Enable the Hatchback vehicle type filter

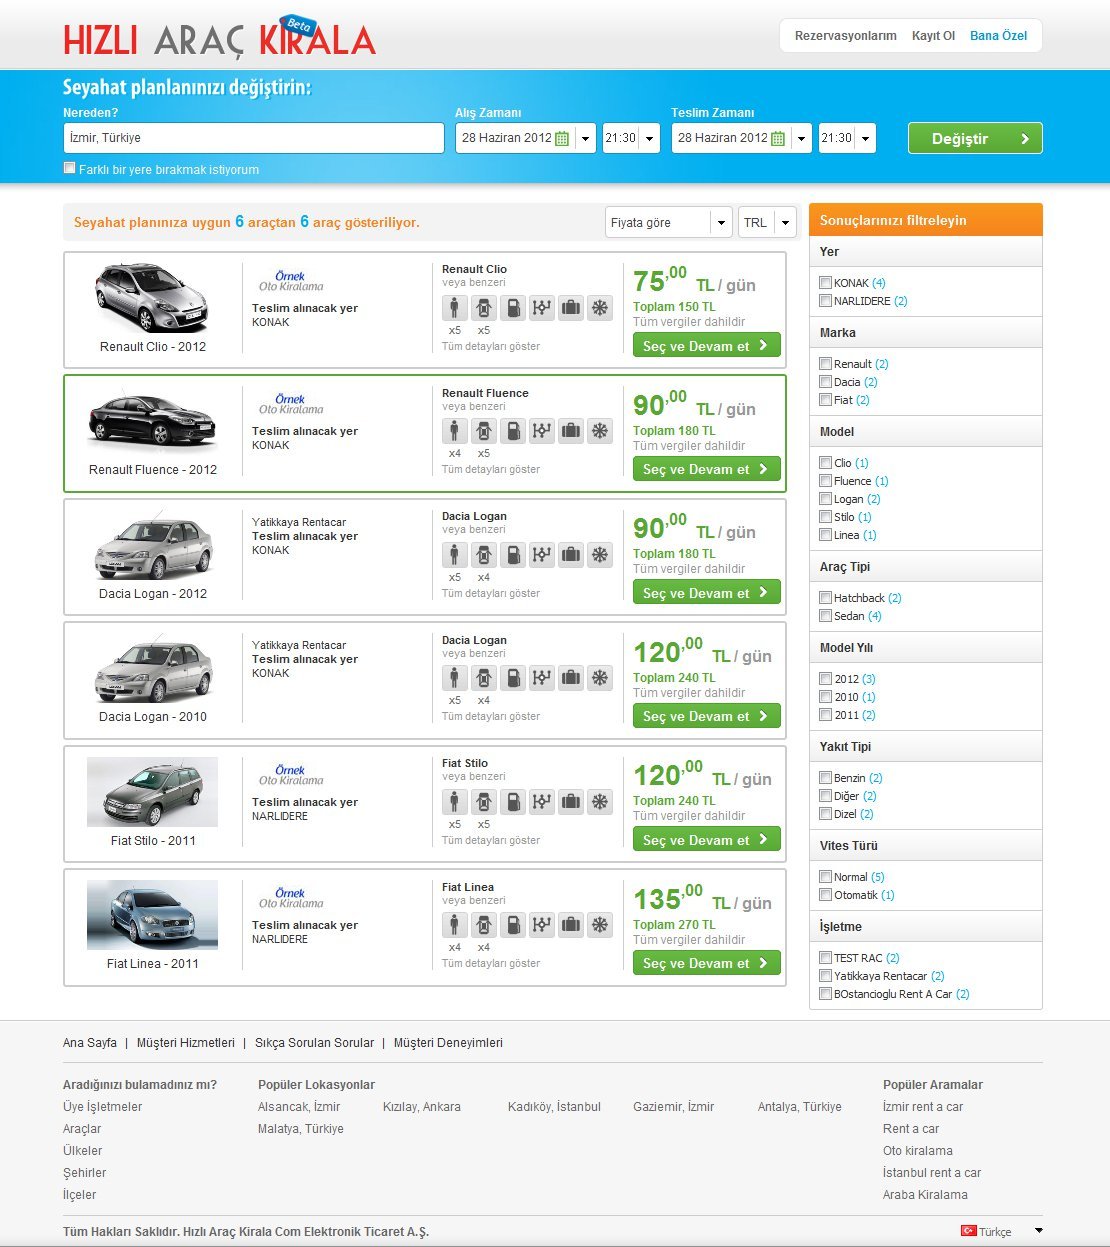click(x=825, y=598)
